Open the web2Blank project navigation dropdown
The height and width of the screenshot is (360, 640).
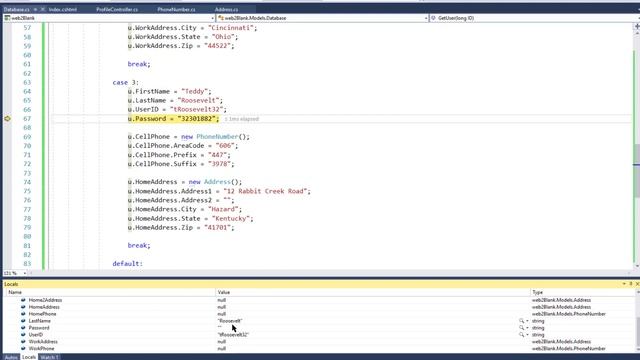(x=109, y=18)
